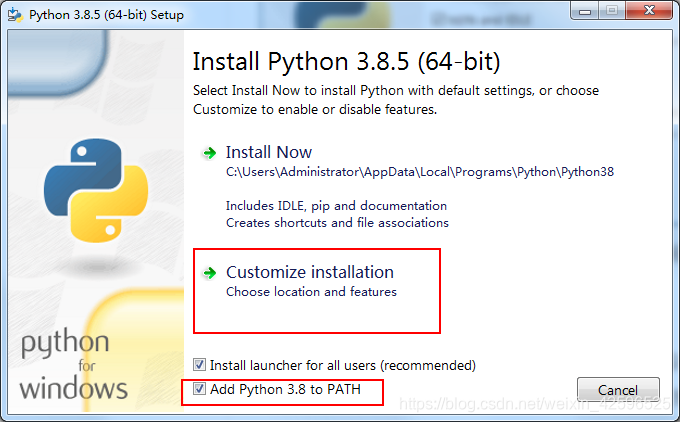Viewport: 680px width, 422px height.
Task: Click the Install Now green arrow icon
Action: (209, 153)
